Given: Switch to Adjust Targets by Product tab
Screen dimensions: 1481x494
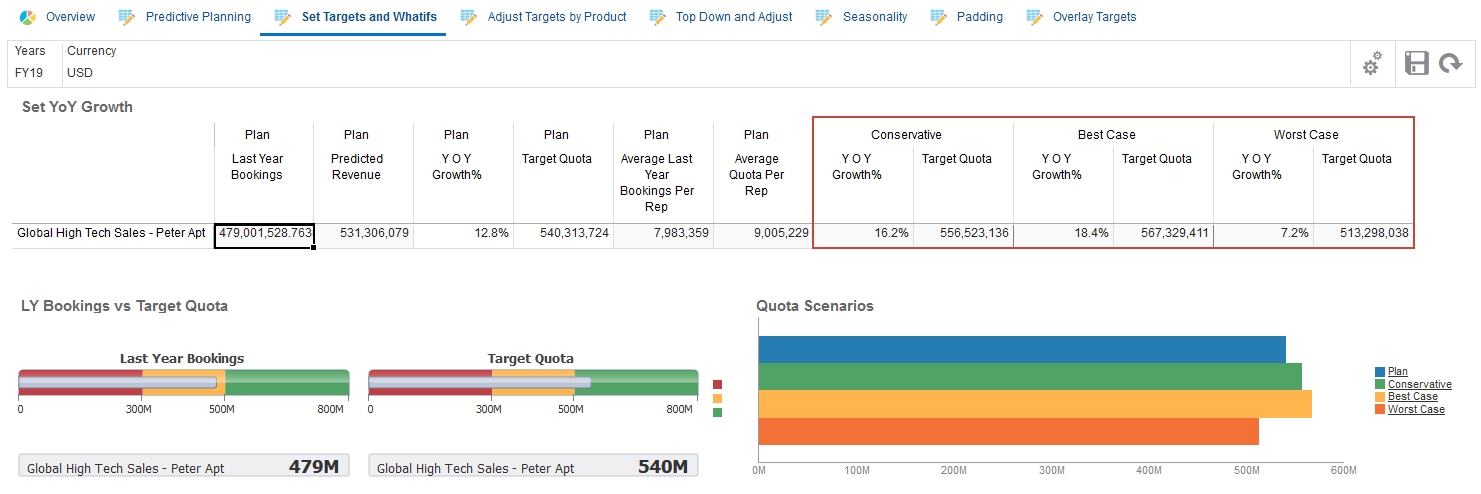Looking at the screenshot, I should [556, 17].
